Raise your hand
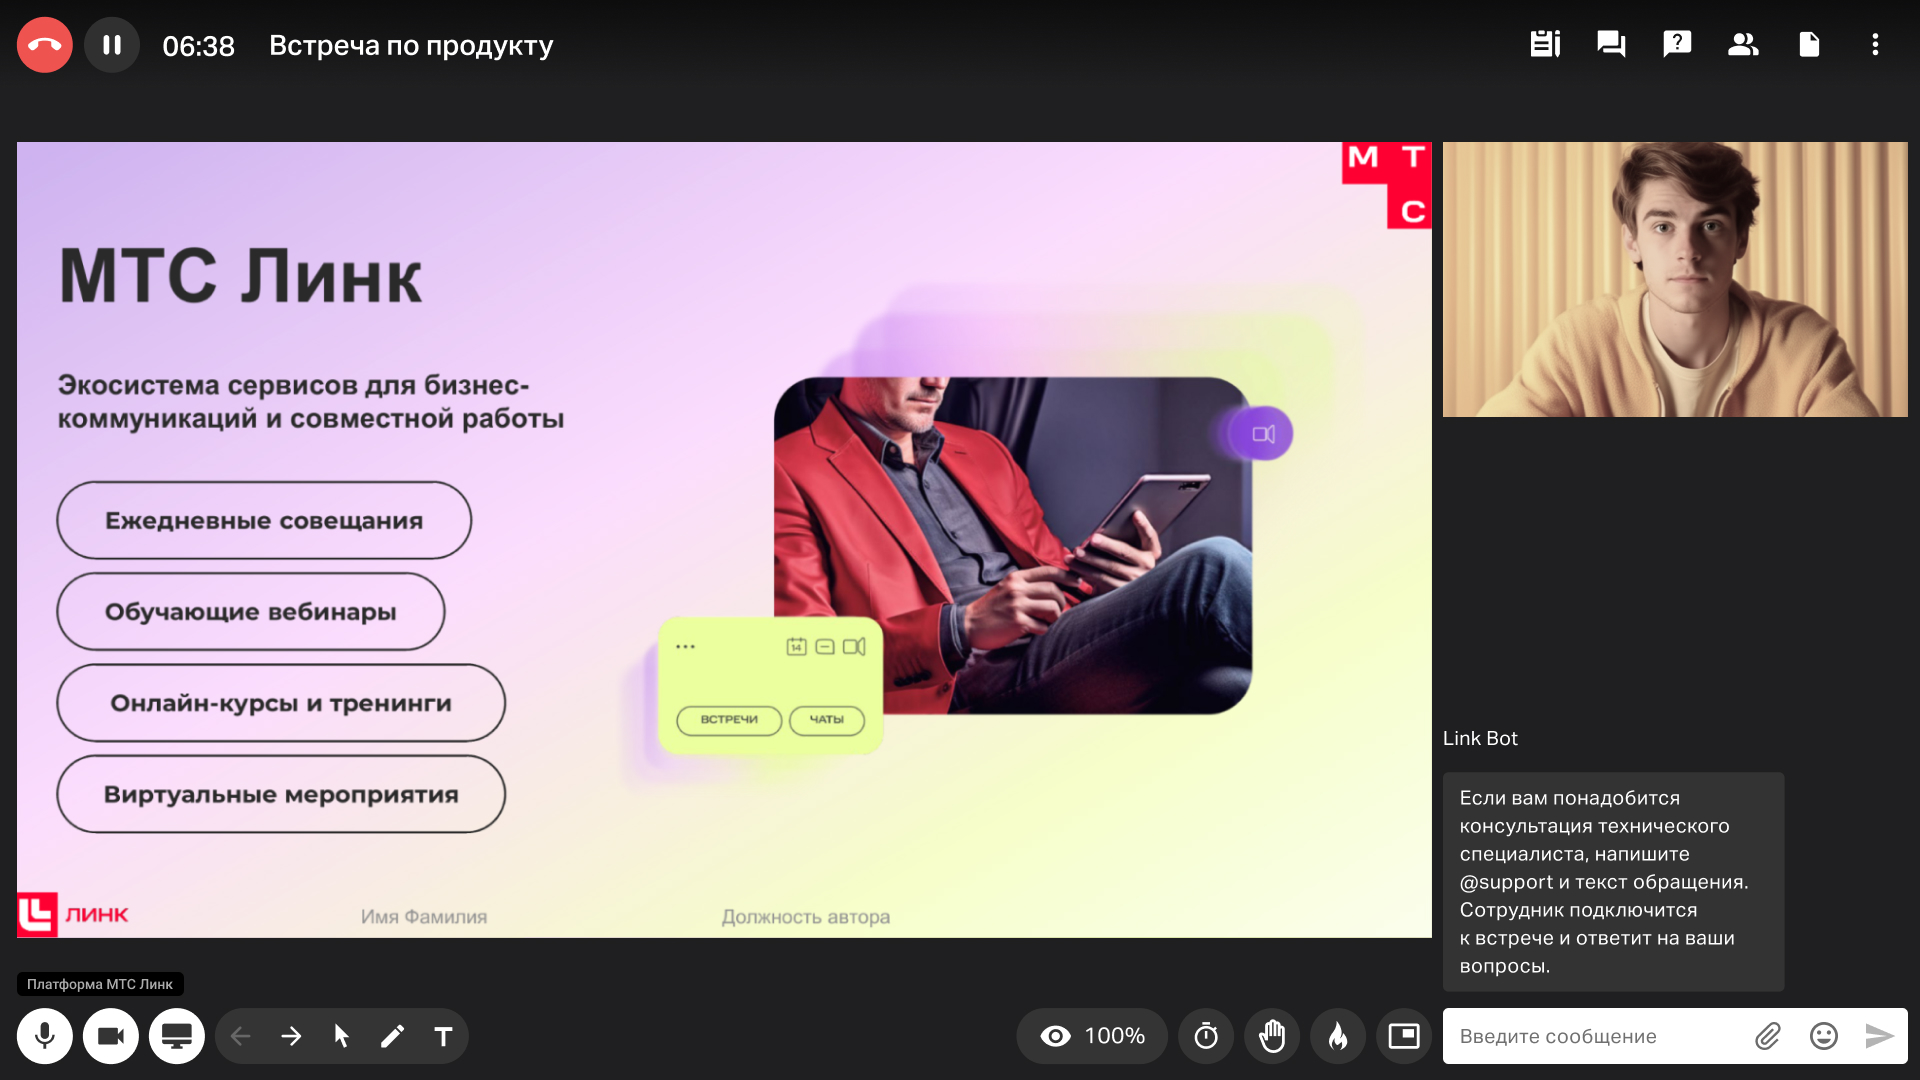 pyautogui.click(x=1272, y=1036)
